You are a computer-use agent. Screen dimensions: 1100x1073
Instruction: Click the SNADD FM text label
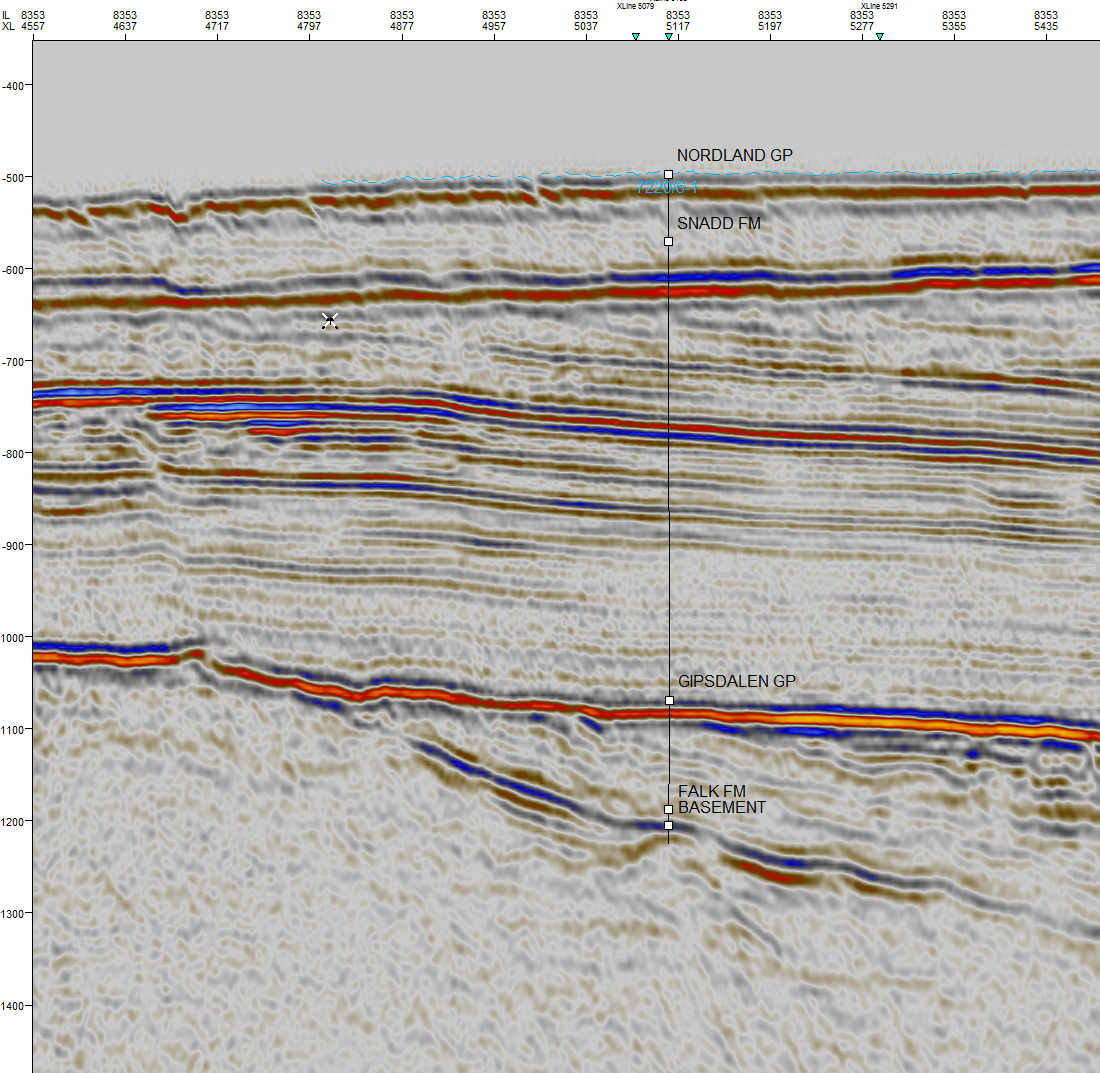click(x=719, y=224)
